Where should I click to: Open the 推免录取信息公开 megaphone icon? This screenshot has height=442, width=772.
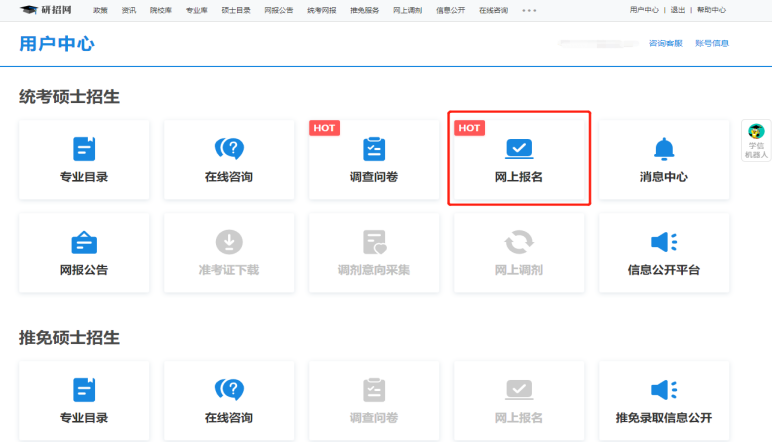664,390
